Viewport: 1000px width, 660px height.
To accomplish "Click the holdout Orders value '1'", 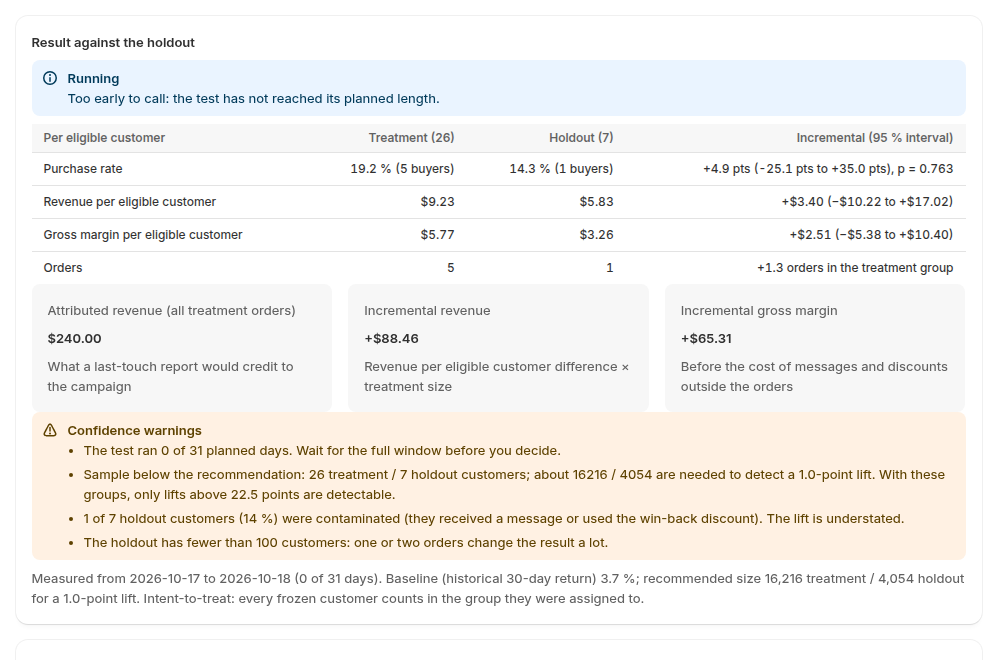I will click(610, 268).
